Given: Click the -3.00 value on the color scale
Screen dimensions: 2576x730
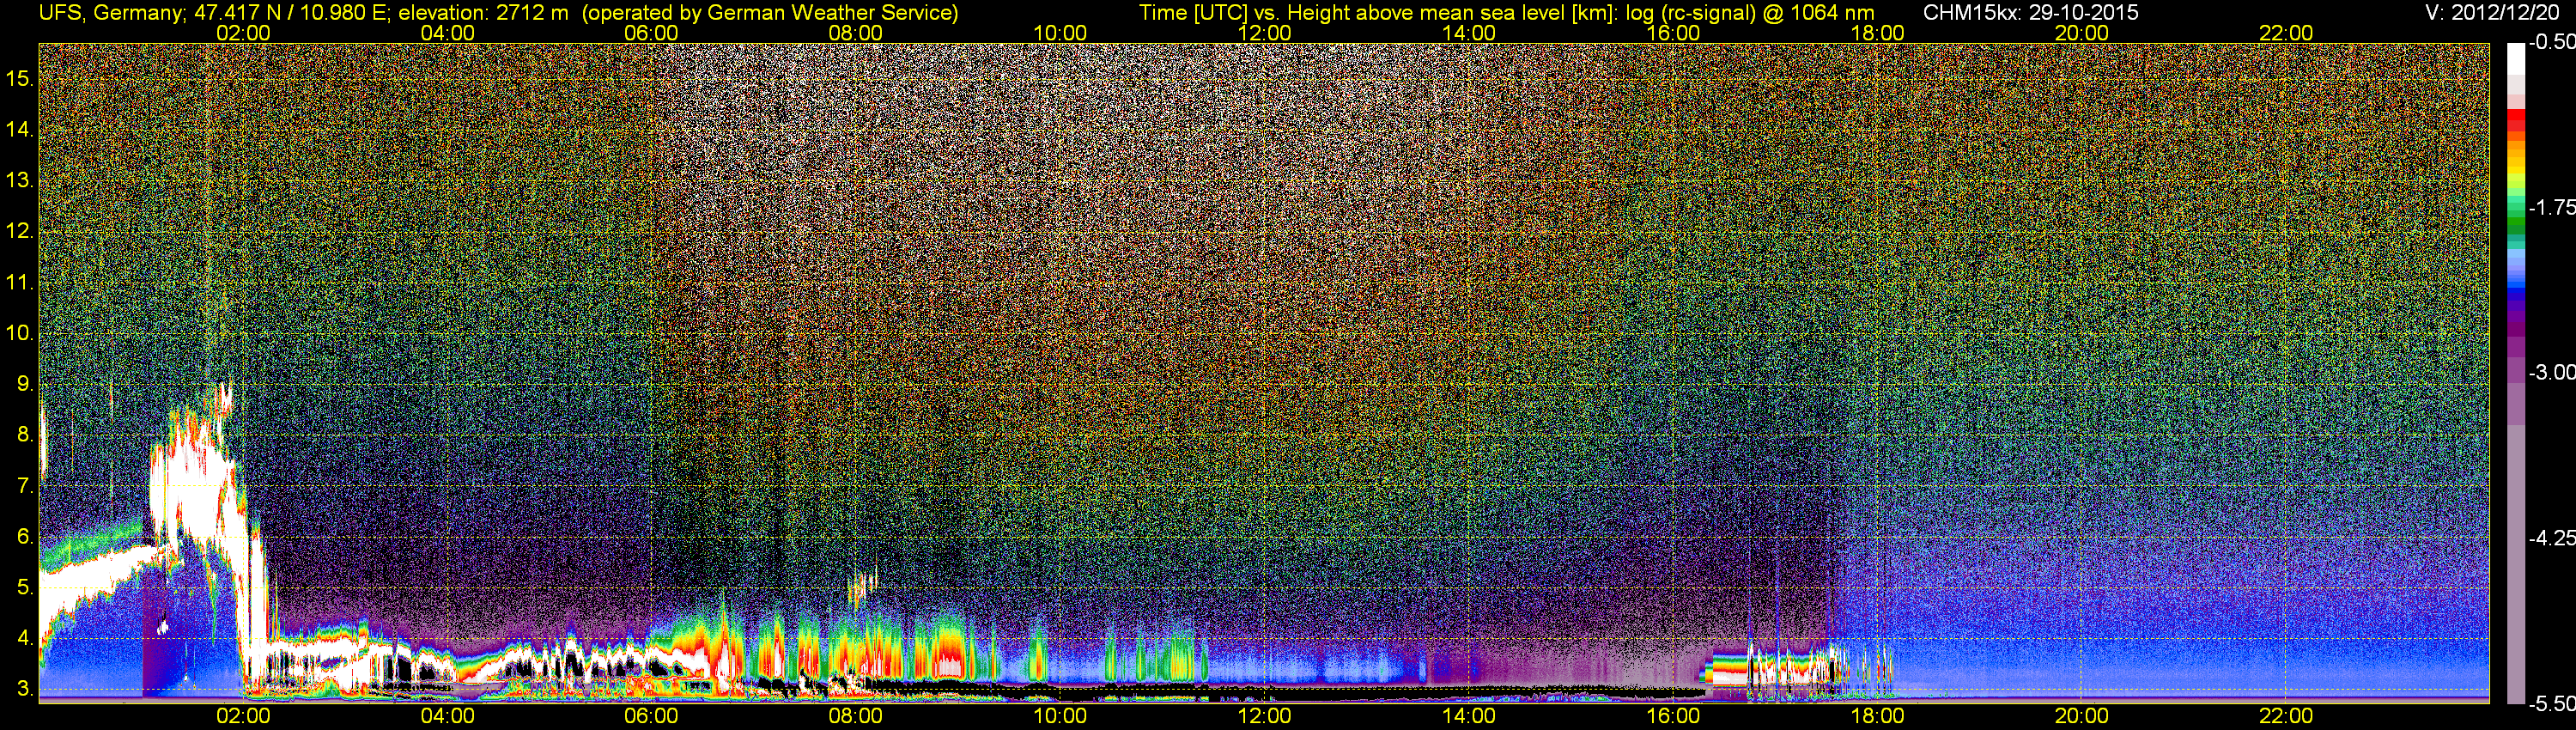Looking at the screenshot, I should point(2551,372).
